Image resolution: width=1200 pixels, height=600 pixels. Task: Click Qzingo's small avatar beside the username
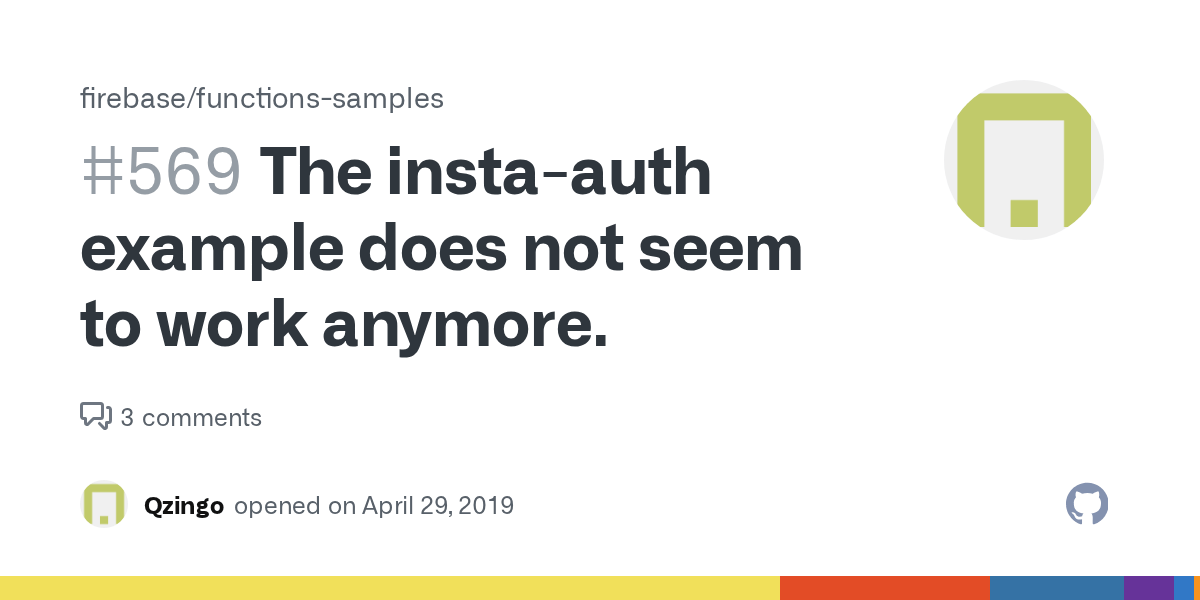[x=104, y=504]
